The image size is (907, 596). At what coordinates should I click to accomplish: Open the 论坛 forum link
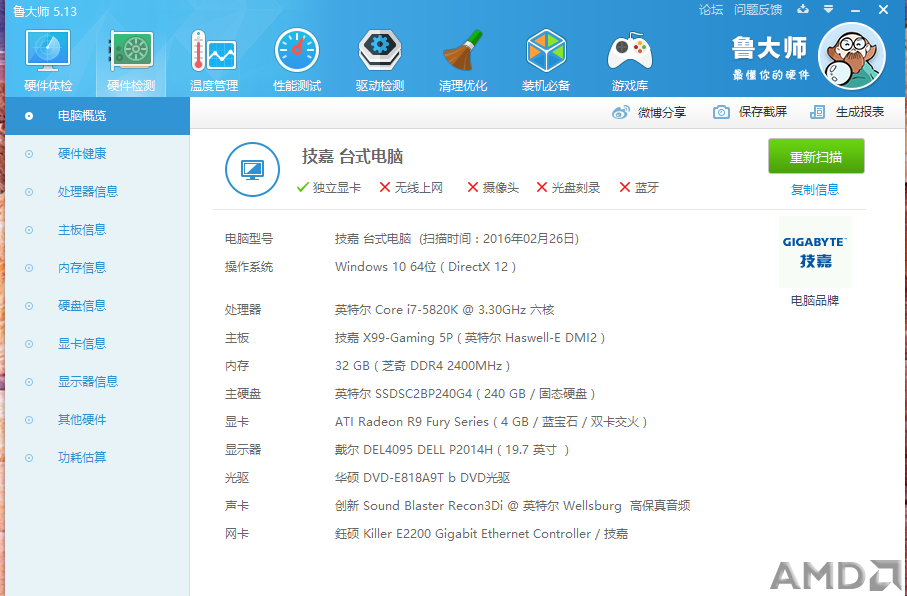pos(710,10)
